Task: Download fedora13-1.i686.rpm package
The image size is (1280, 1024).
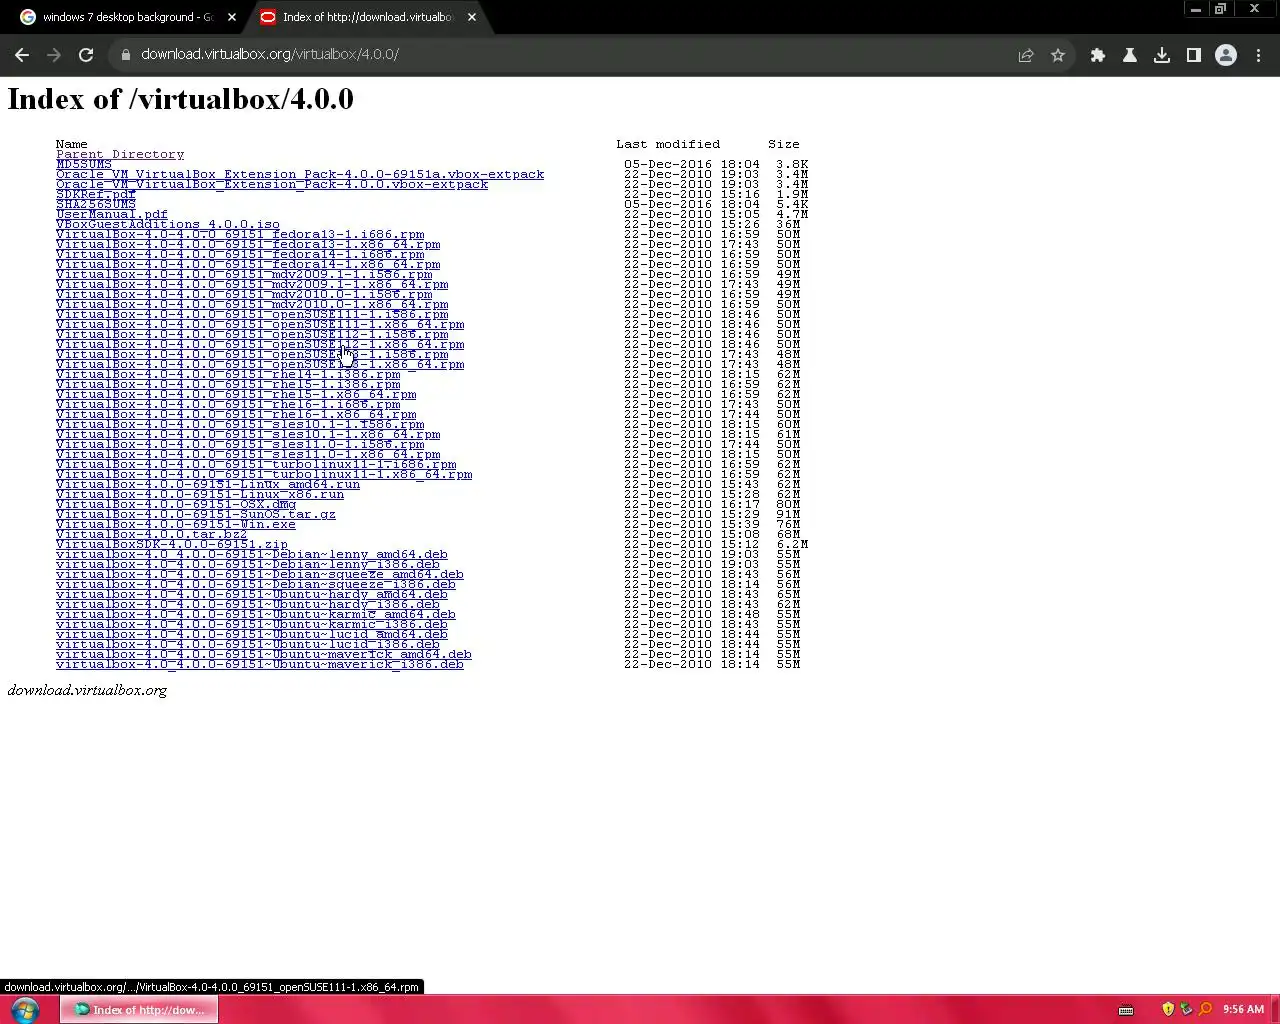Action: (240, 234)
